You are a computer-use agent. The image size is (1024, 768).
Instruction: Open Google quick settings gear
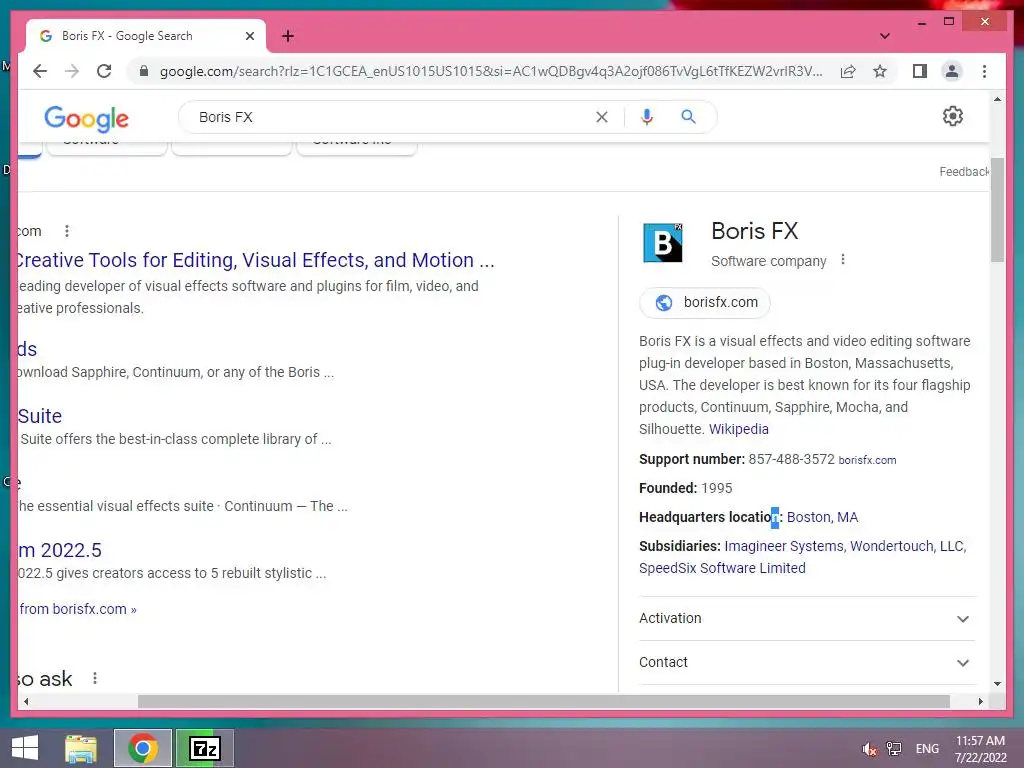click(953, 116)
